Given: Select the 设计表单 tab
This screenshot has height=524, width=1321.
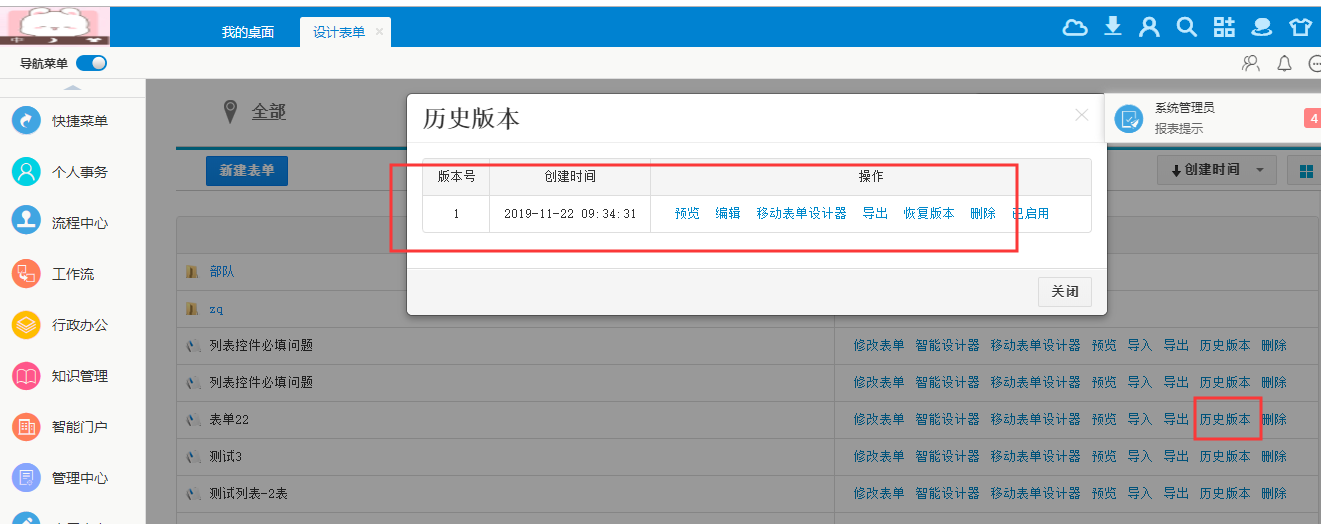Looking at the screenshot, I should point(339,32).
